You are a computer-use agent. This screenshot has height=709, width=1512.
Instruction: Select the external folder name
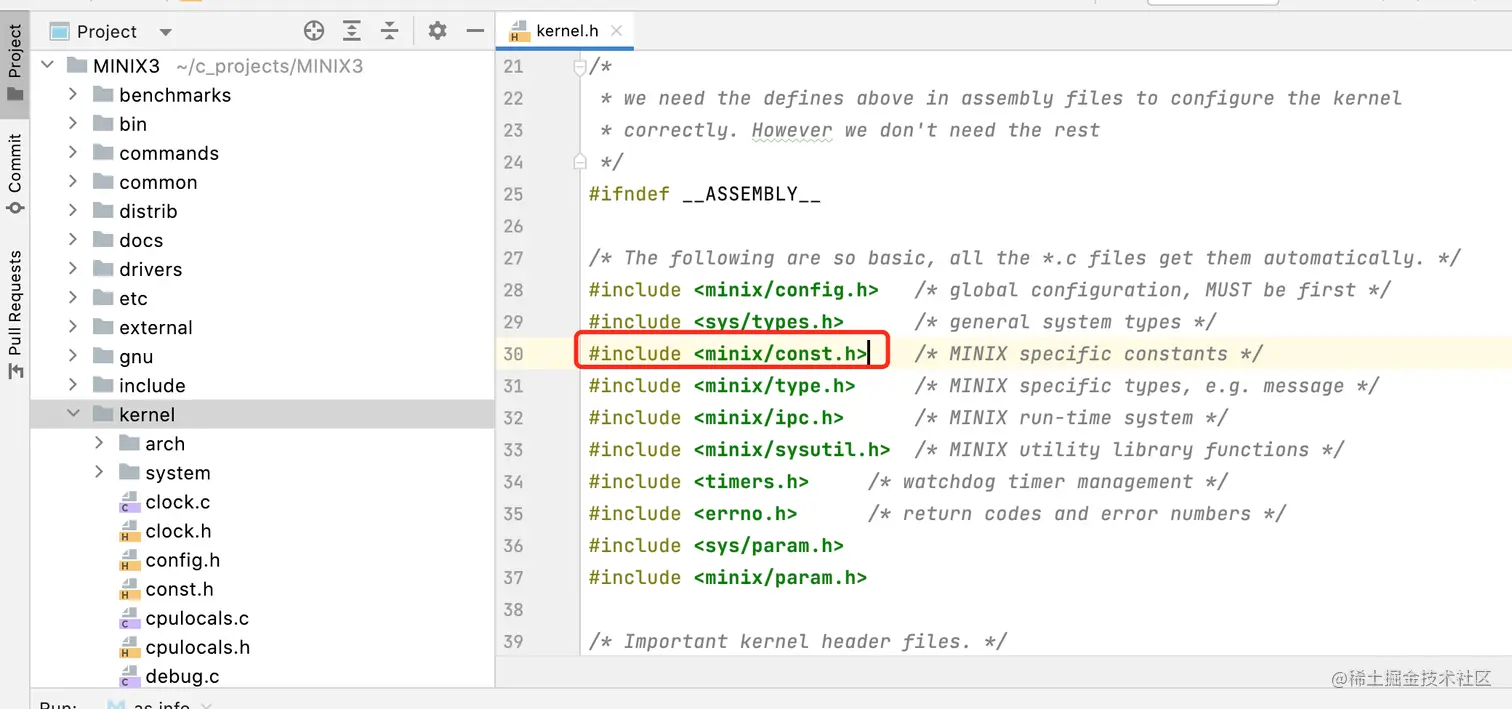pos(156,327)
